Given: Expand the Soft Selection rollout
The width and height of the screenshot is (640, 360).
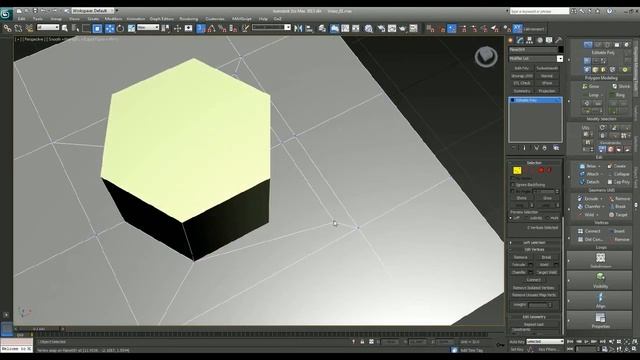Looking at the screenshot, I should point(534,242).
